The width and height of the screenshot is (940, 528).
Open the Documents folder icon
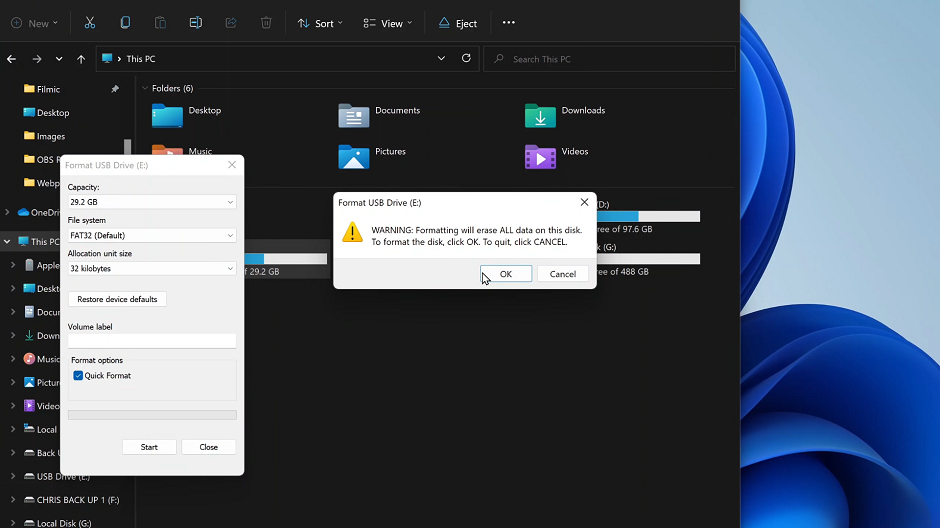click(354, 115)
